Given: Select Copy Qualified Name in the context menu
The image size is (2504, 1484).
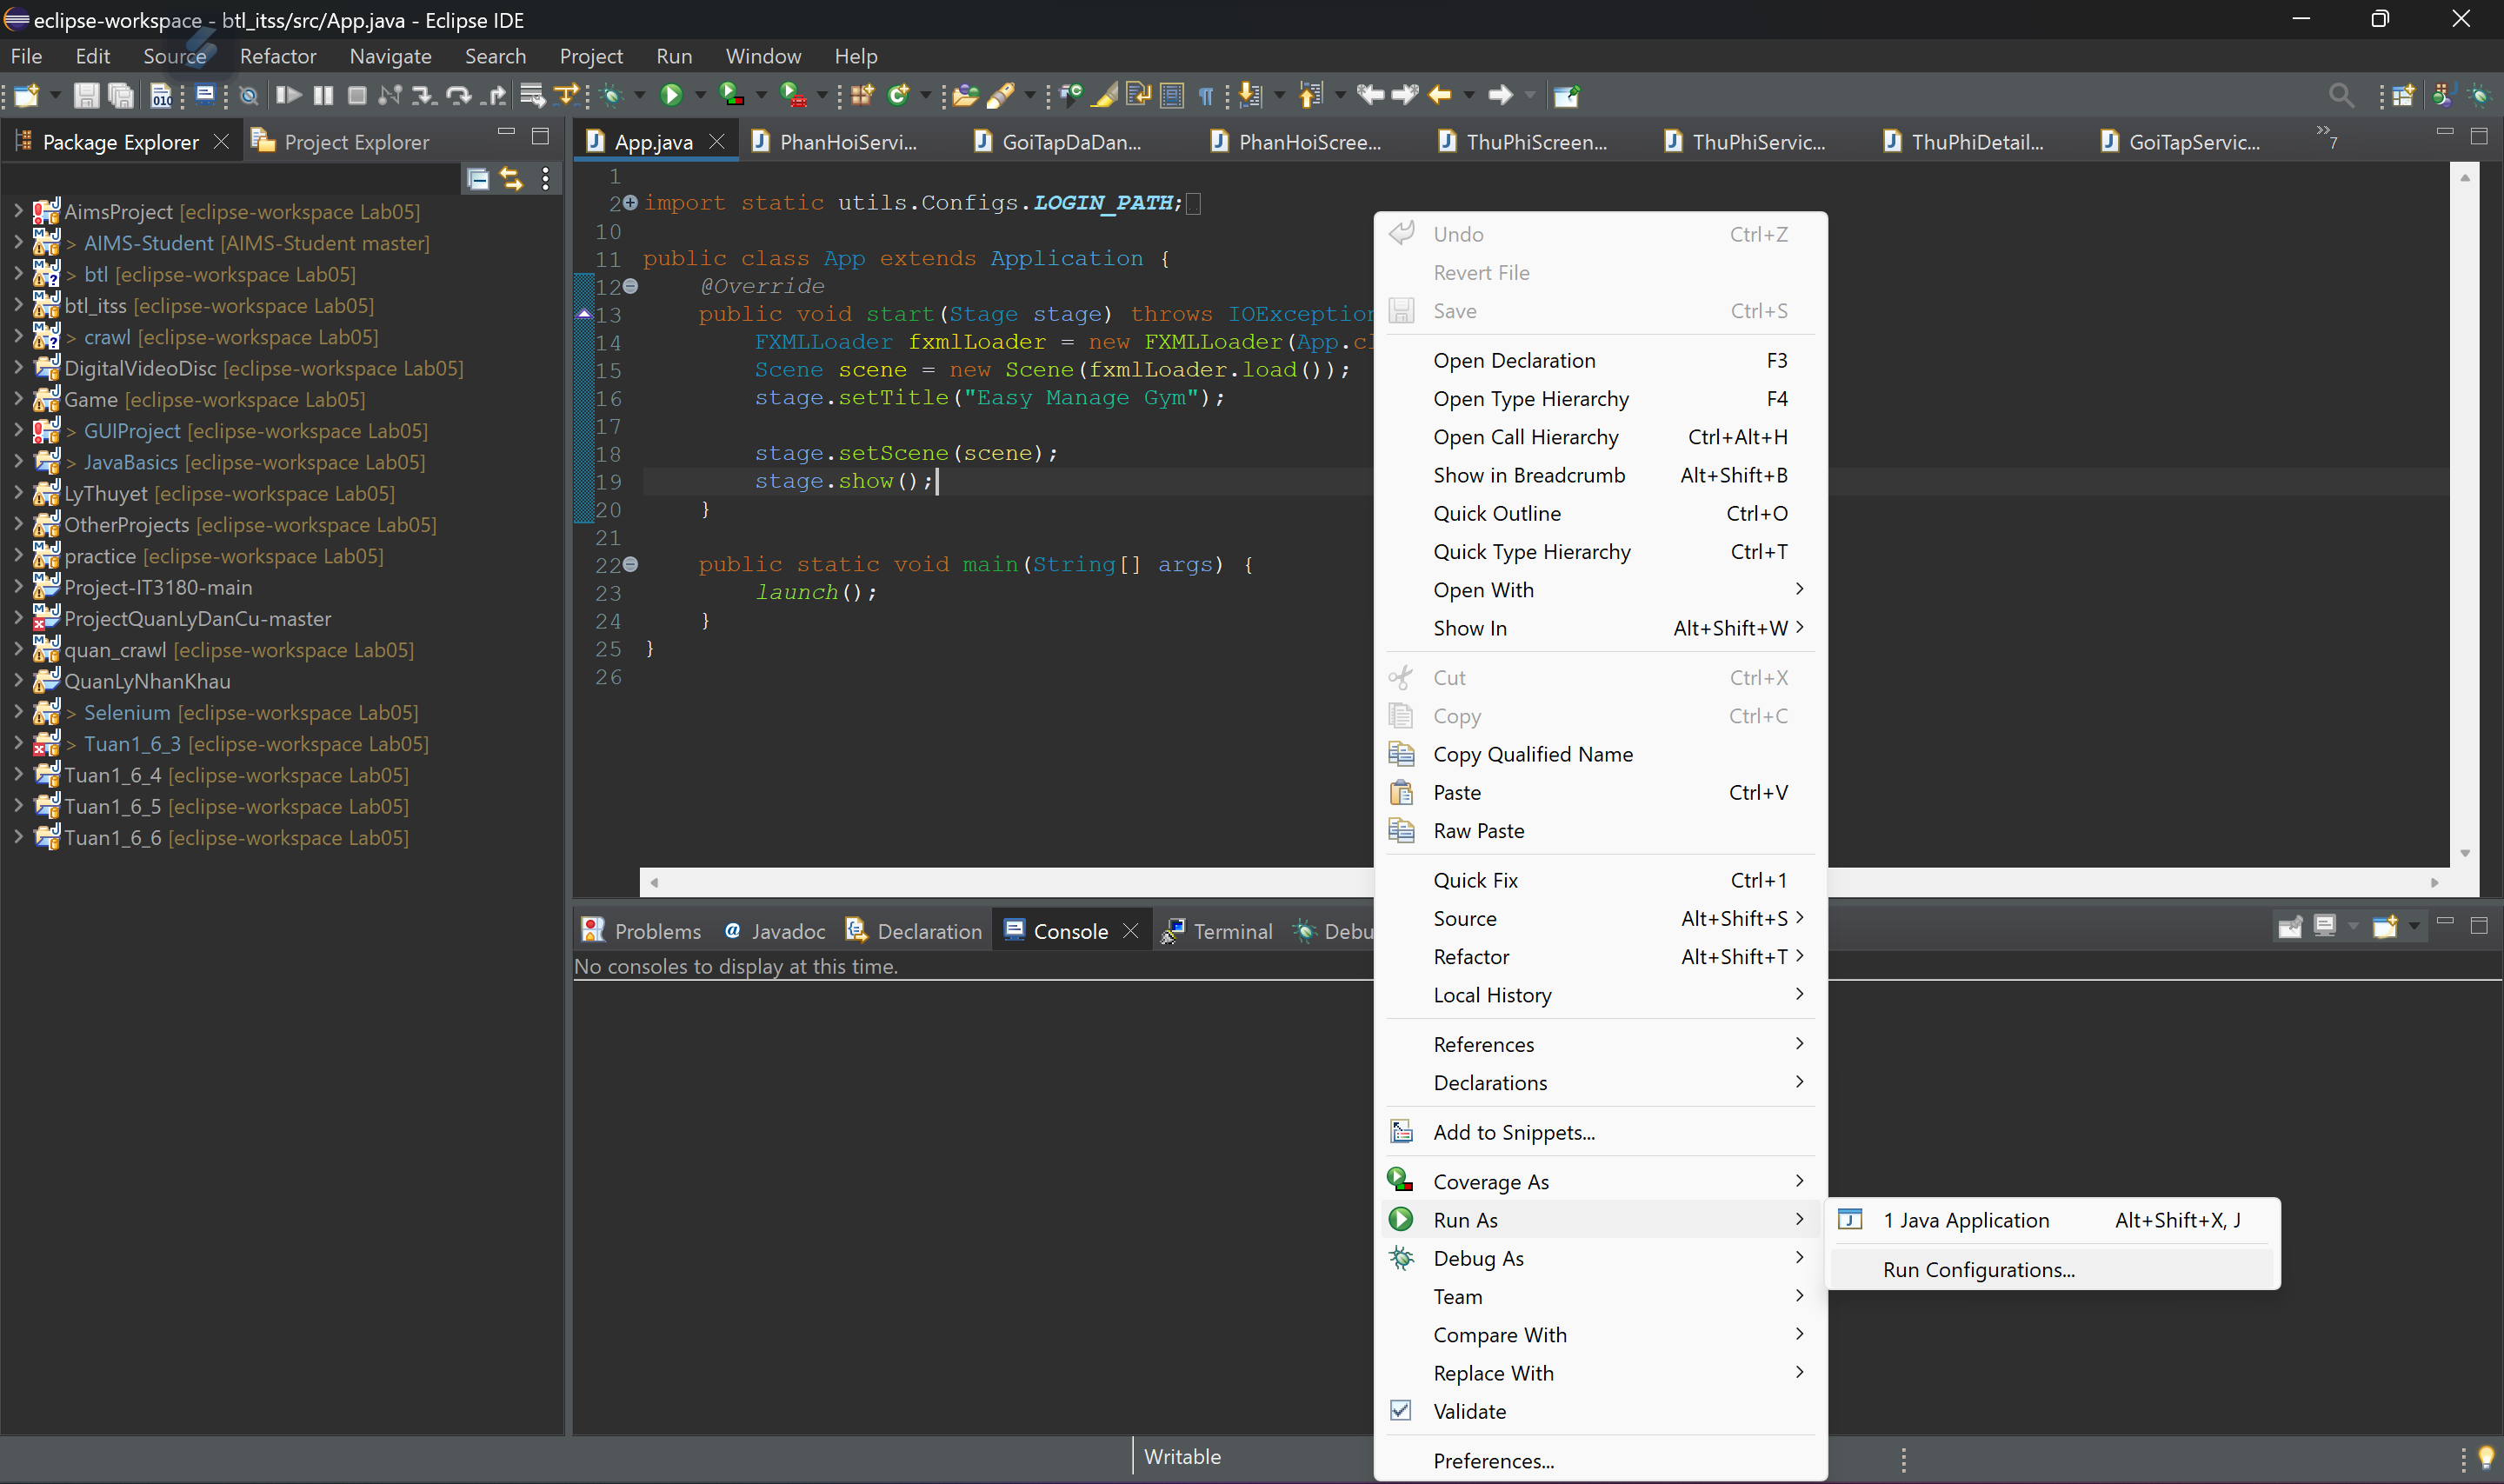Looking at the screenshot, I should [1532, 754].
